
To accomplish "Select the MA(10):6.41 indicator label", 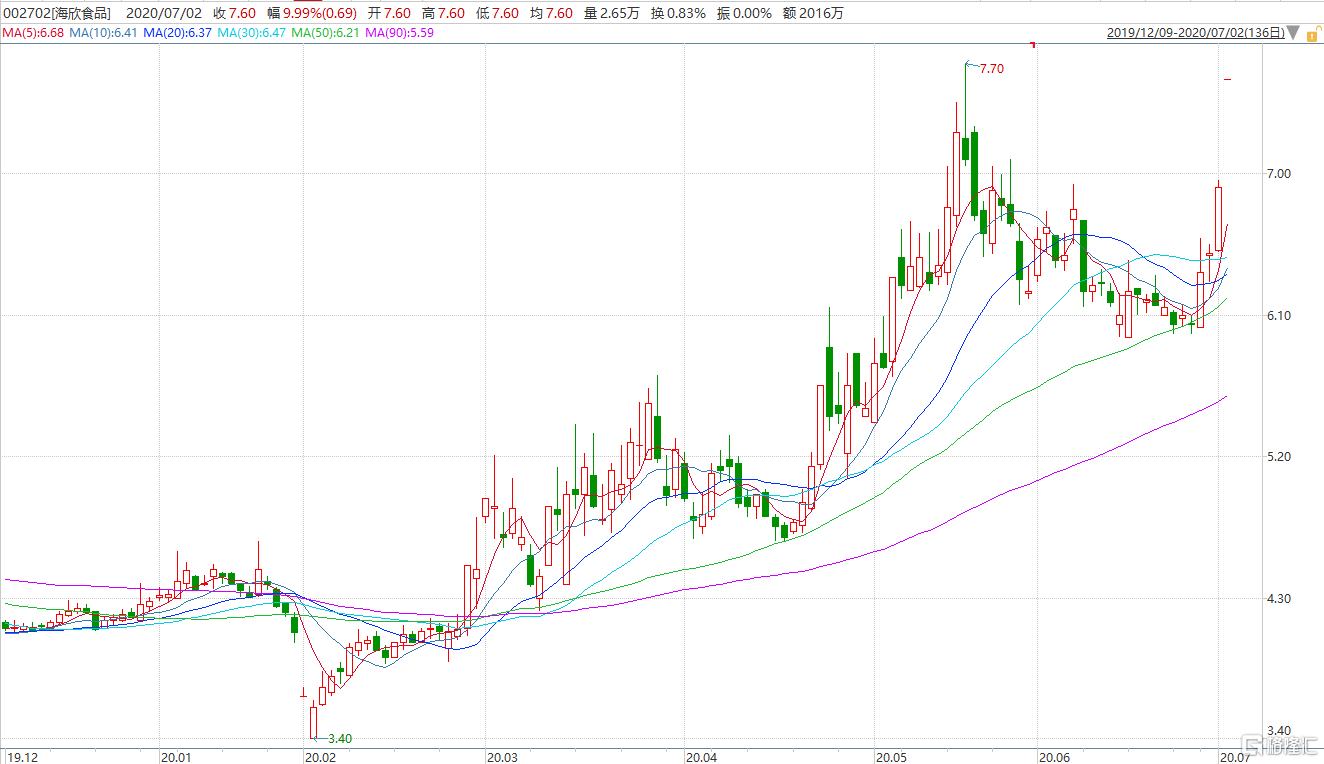I will pos(105,33).
